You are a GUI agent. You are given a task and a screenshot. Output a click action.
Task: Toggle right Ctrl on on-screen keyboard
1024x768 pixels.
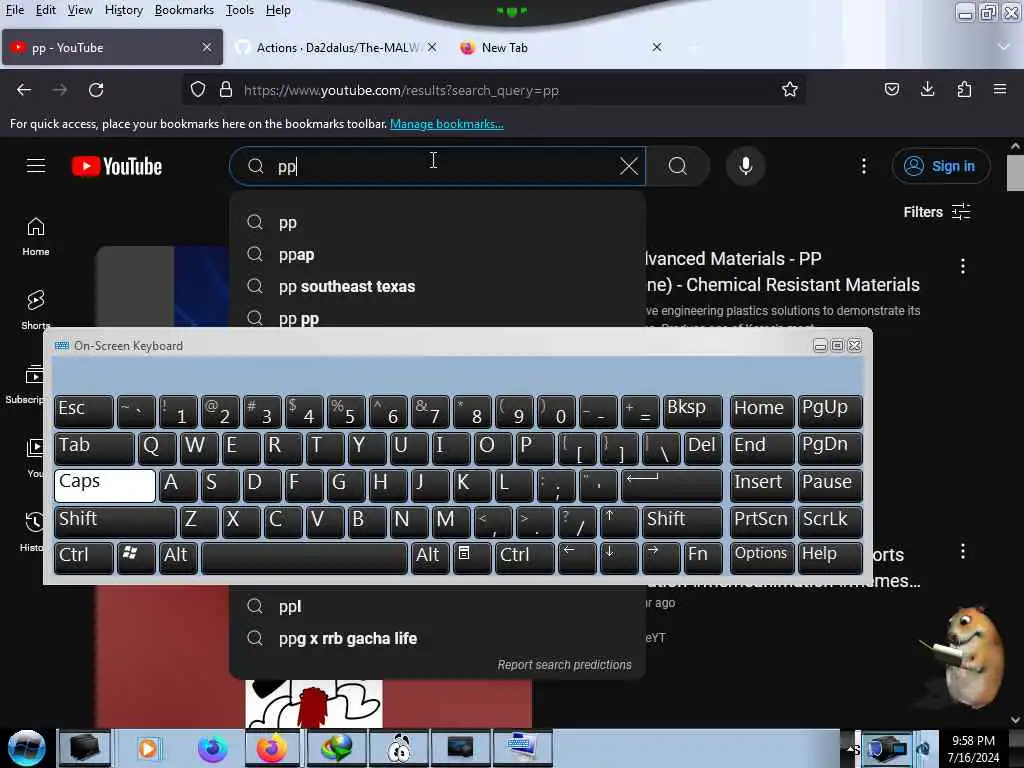[x=524, y=557]
